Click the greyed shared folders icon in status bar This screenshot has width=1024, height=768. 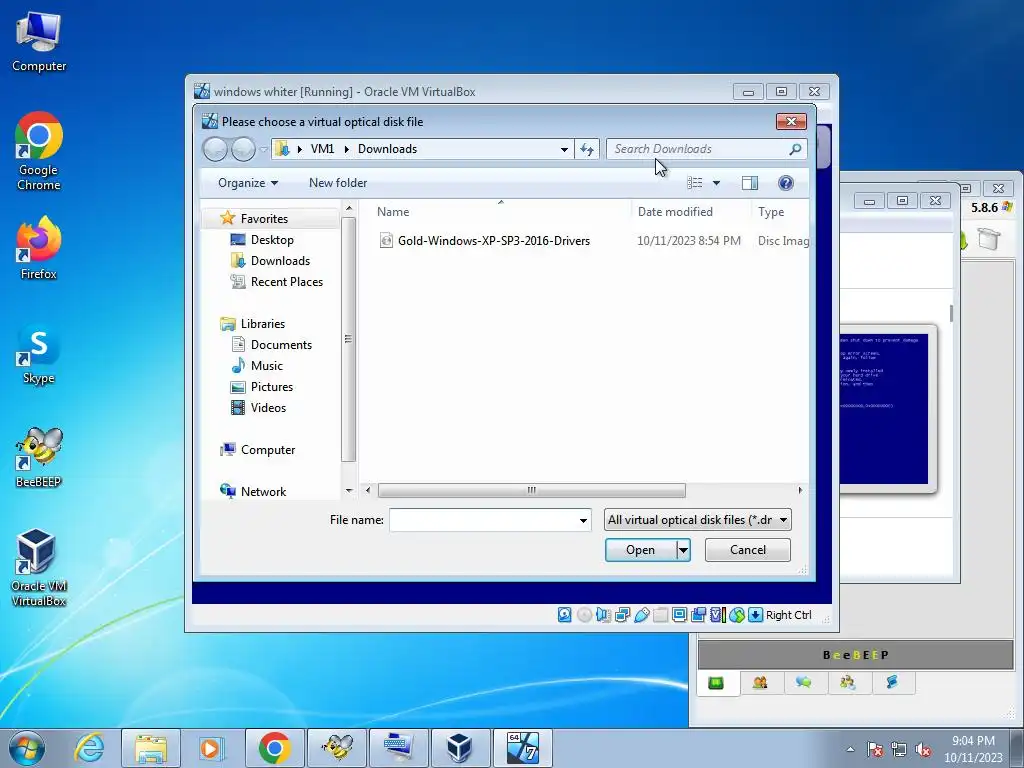pyautogui.click(x=661, y=615)
